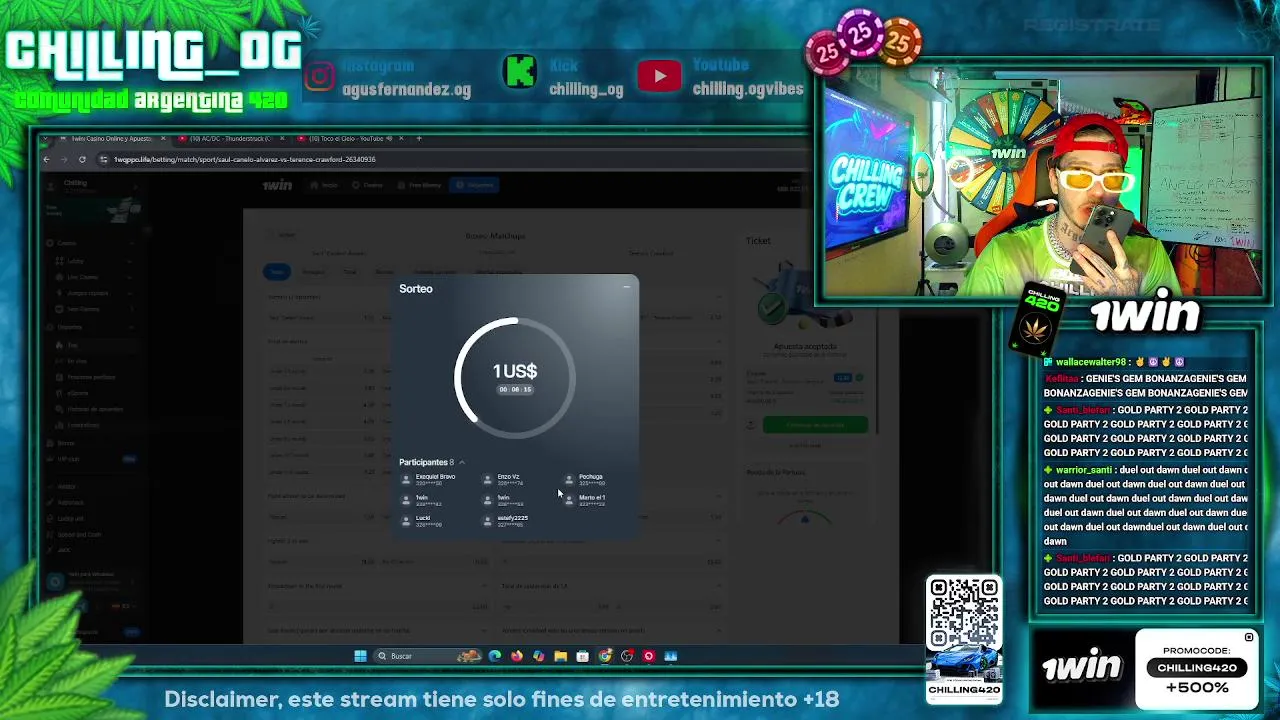This screenshot has width=1280, height=720.
Task: Click the Kick logo in stream overlay
Action: 520,72
